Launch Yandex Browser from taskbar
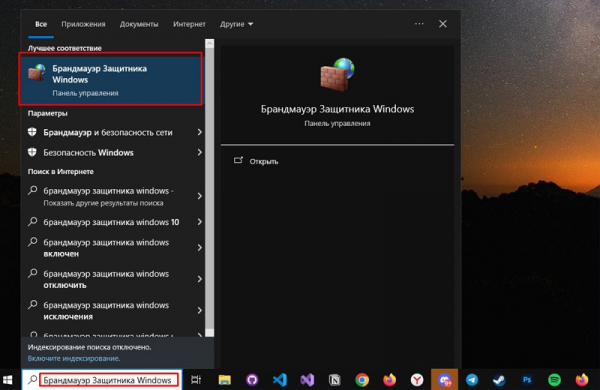Image resolution: width=600 pixels, height=390 pixels. click(x=417, y=380)
